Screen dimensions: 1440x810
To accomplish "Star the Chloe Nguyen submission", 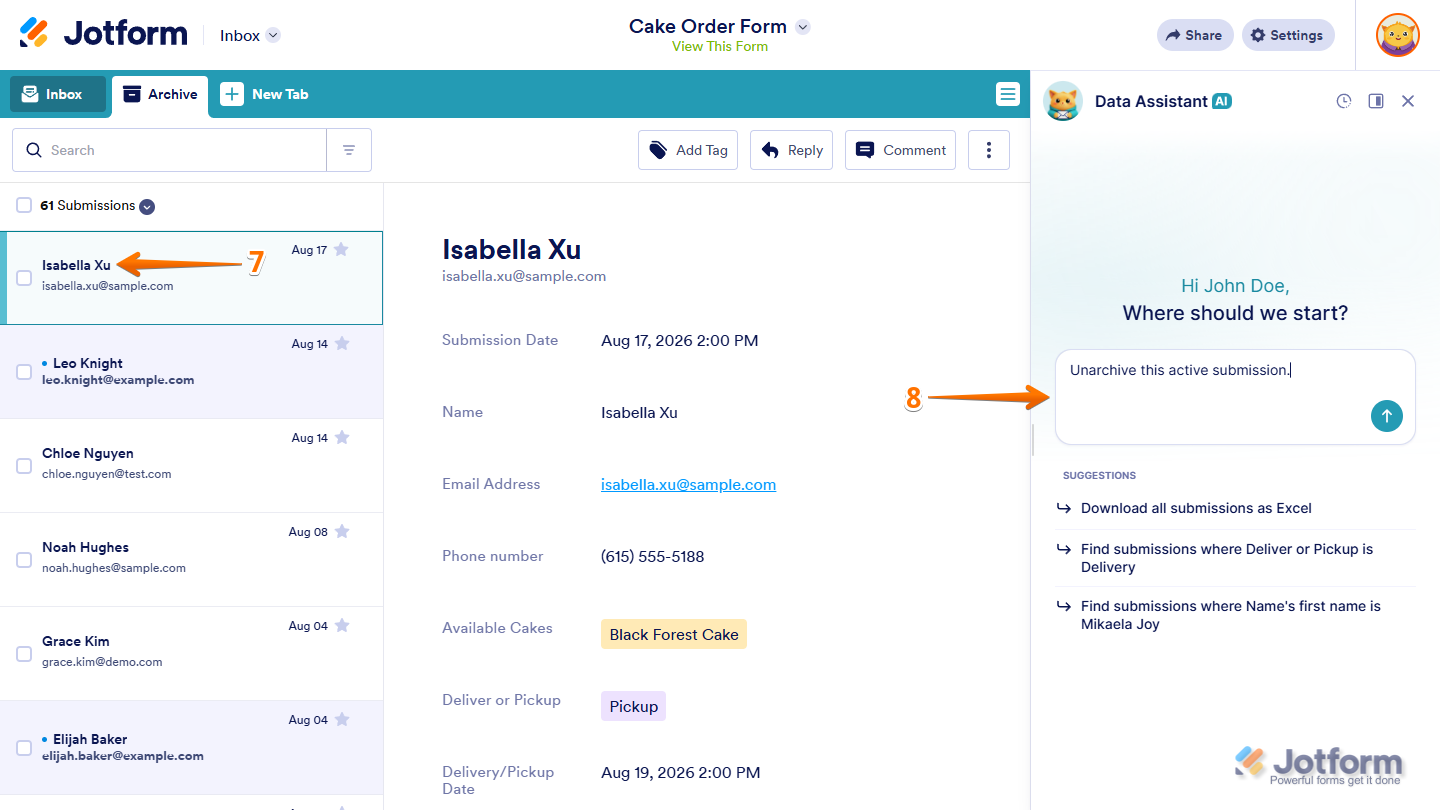I will click(341, 437).
